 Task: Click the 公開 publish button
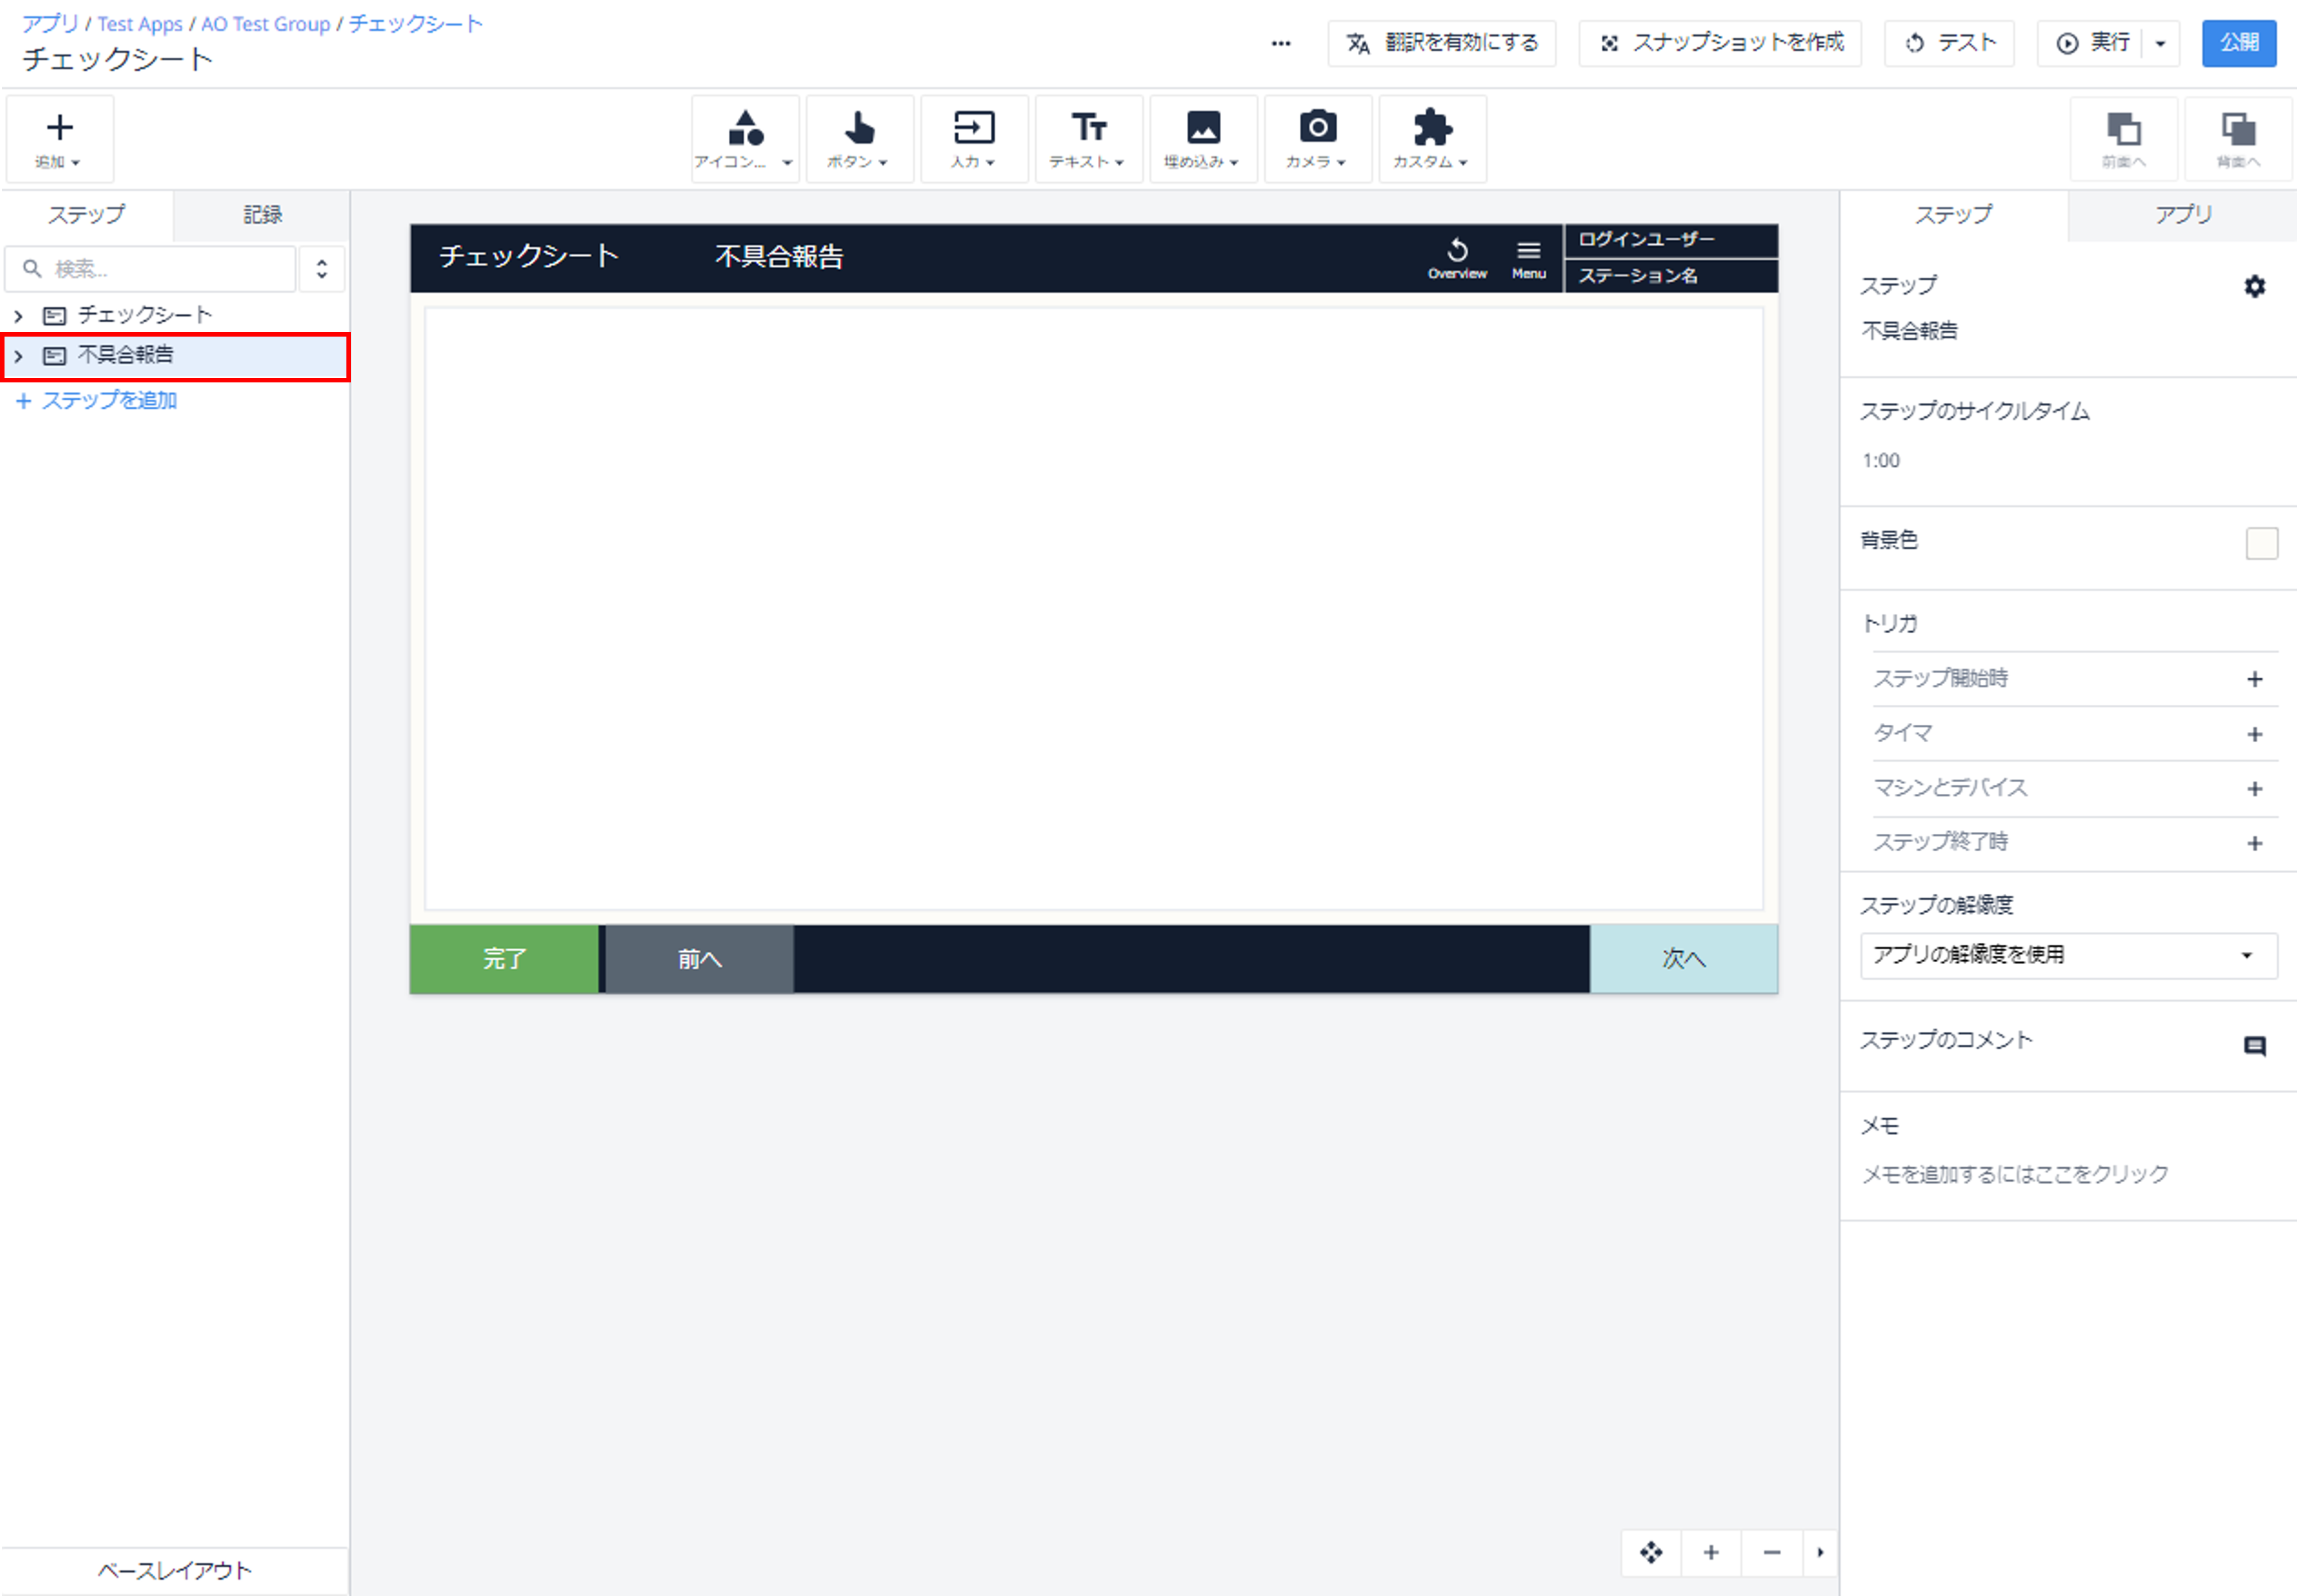(x=2239, y=43)
